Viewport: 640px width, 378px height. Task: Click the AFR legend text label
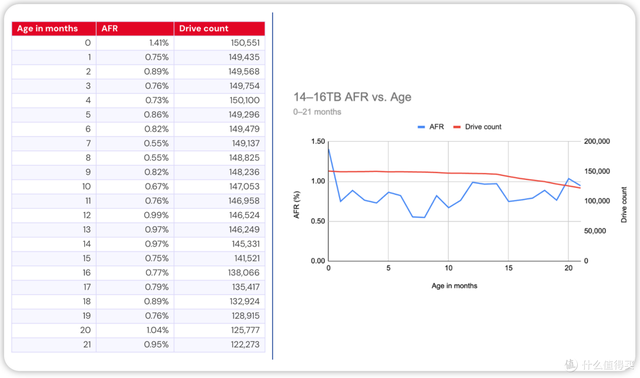point(436,127)
